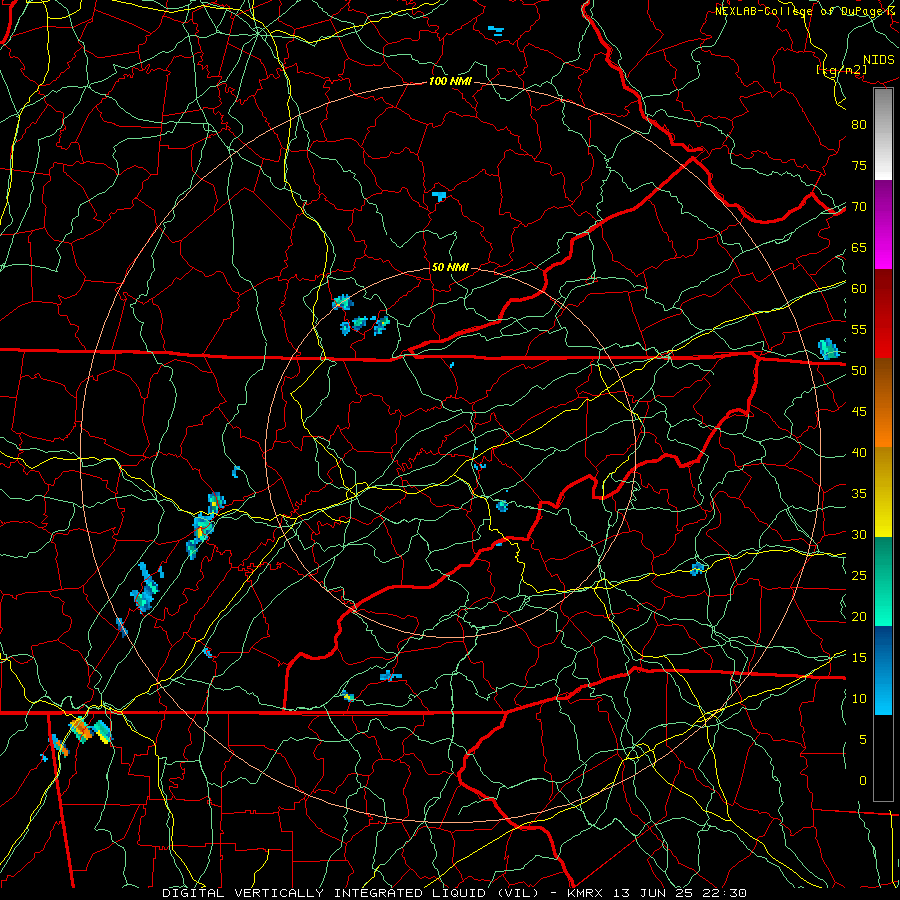900x900 pixels.
Task: Click the [kg/m2] units label
Action: (x=841, y=70)
